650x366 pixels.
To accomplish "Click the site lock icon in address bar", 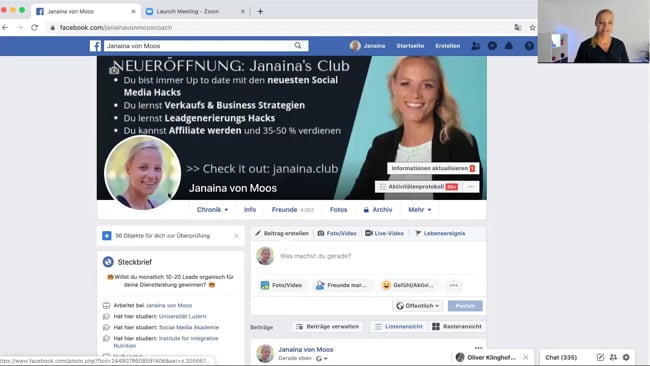I will click(52, 28).
